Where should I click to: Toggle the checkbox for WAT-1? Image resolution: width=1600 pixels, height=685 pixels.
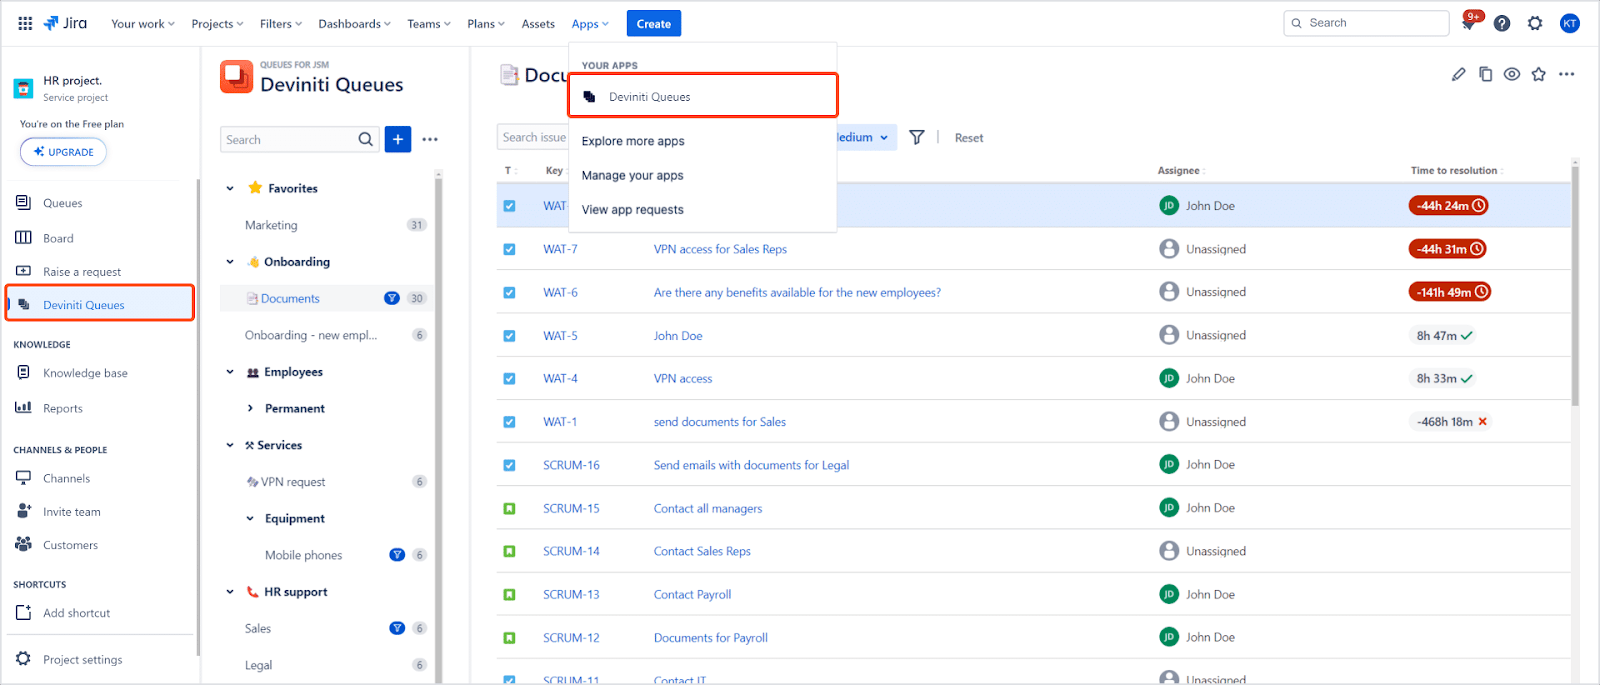point(509,422)
